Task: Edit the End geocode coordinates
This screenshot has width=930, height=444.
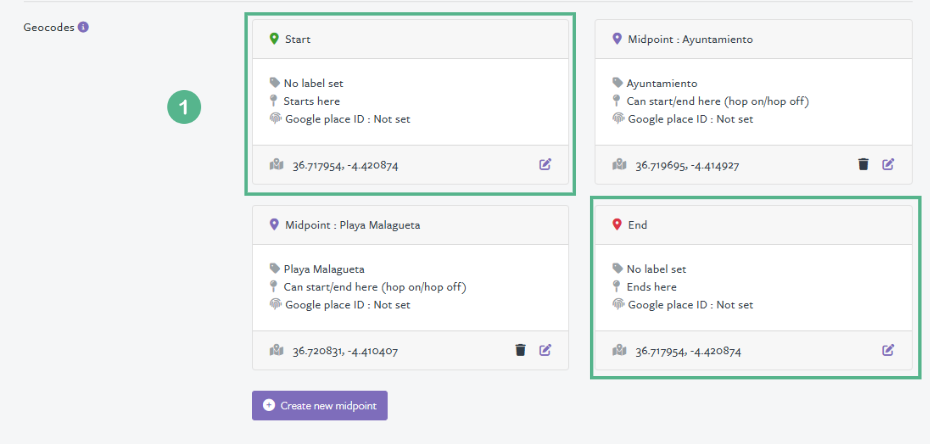Action: pos(888,350)
